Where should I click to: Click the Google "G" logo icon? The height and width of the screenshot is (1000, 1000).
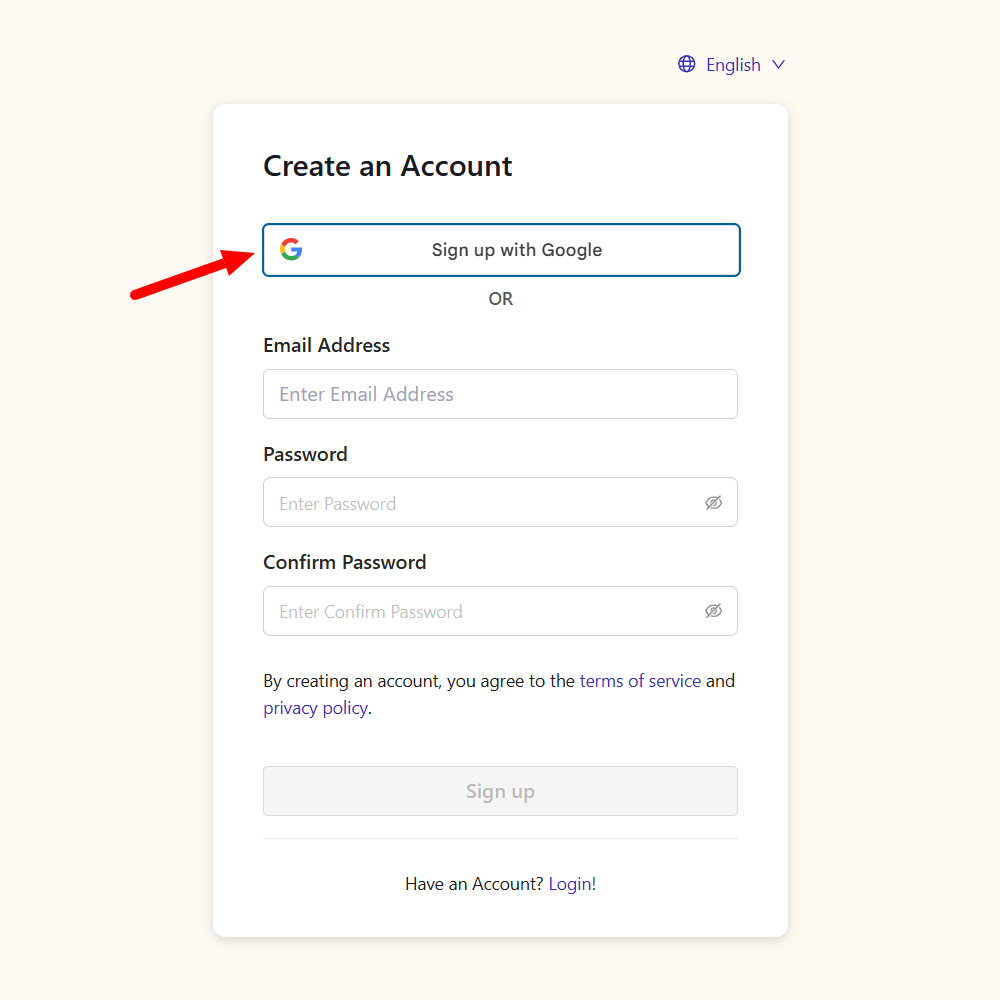tap(290, 250)
